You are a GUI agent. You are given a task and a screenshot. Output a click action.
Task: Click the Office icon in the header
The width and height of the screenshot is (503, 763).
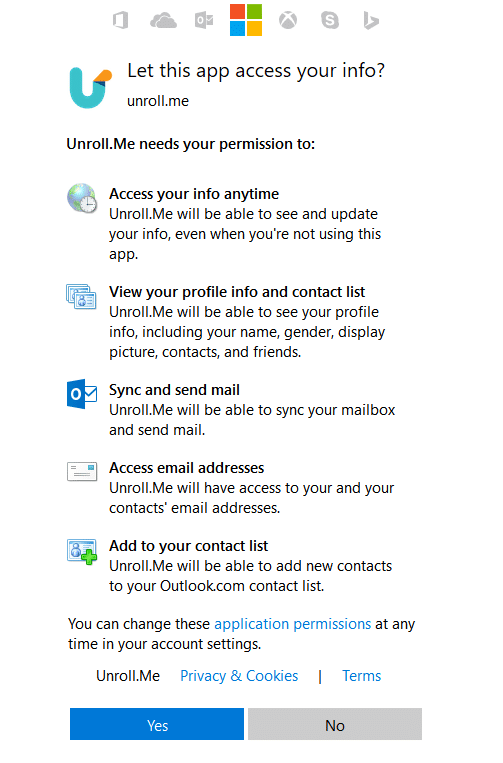[x=121, y=20]
